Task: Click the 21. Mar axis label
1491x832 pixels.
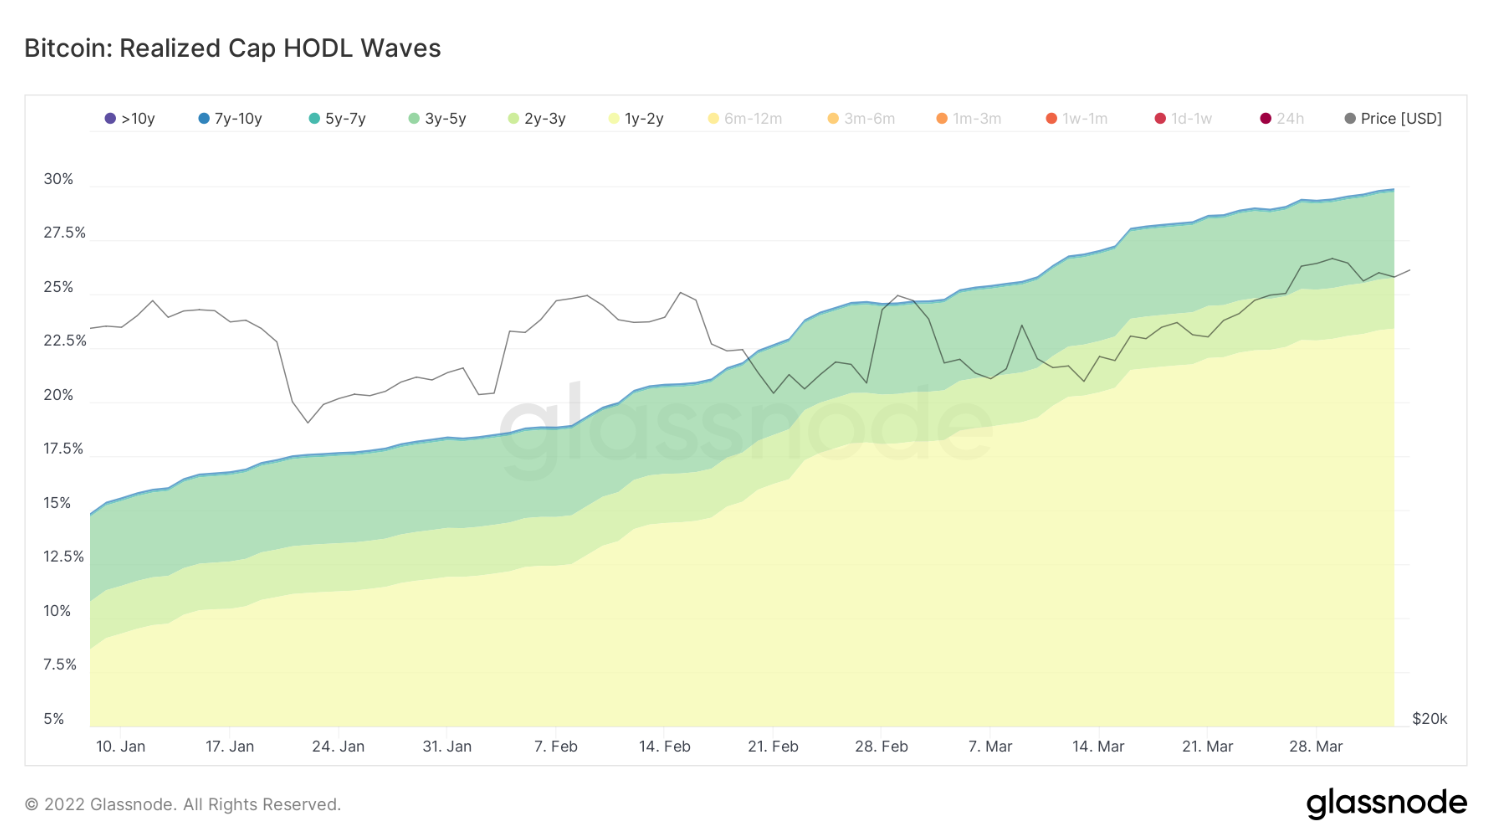Action: pyautogui.click(x=1207, y=747)
